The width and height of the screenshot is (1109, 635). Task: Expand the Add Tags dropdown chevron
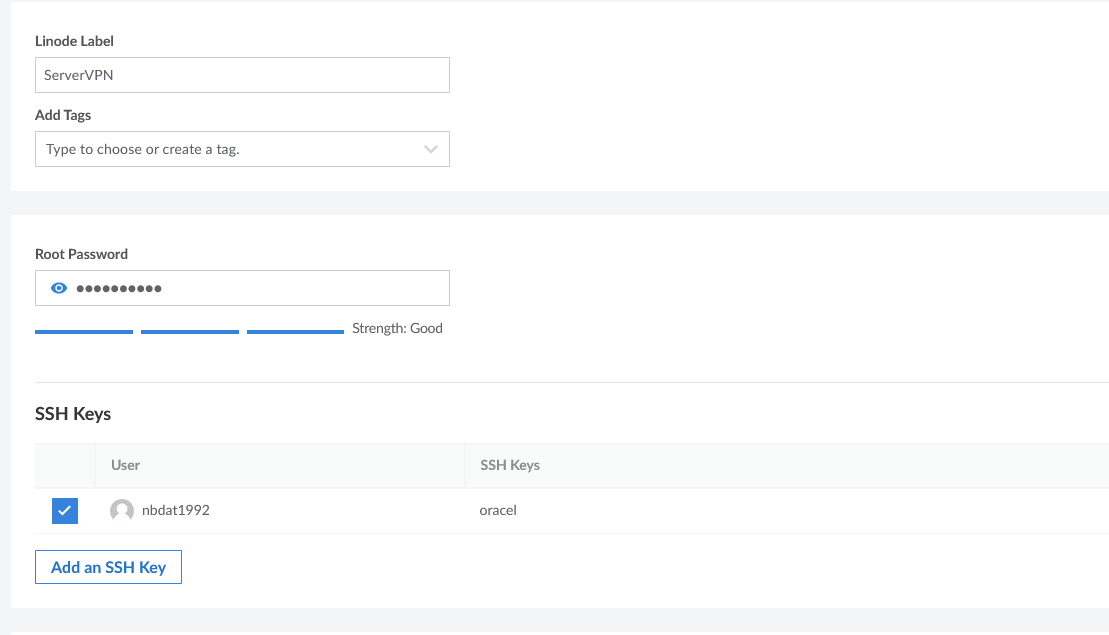coord(431,149)
